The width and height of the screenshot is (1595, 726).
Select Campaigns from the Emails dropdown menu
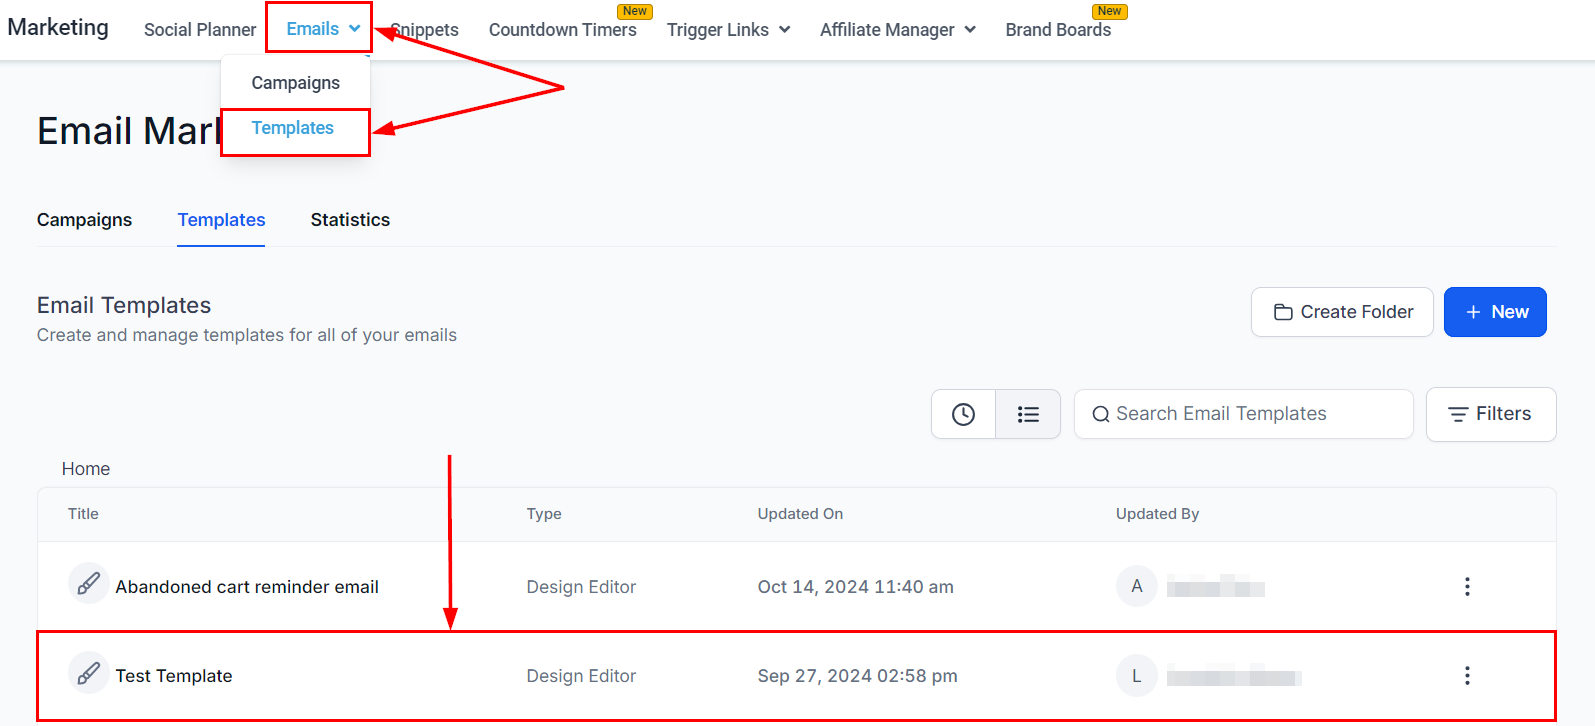[x=295, y=83]
